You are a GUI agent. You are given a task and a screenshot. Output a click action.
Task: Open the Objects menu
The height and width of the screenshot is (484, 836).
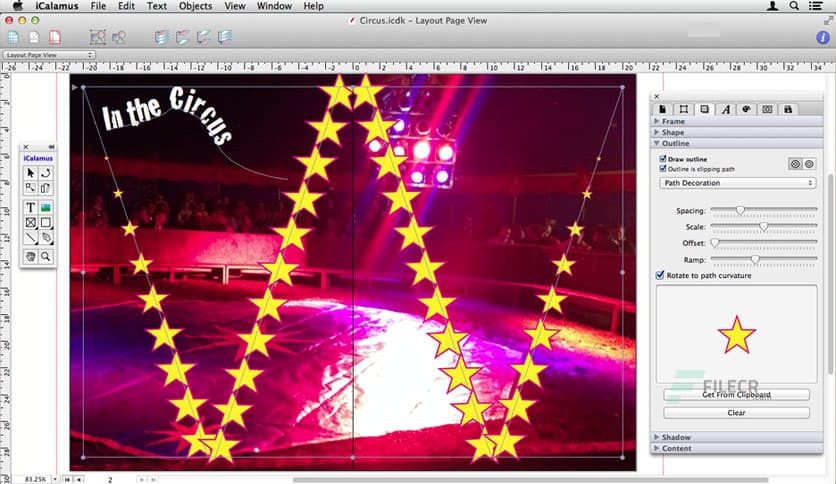tap(195, 6)
